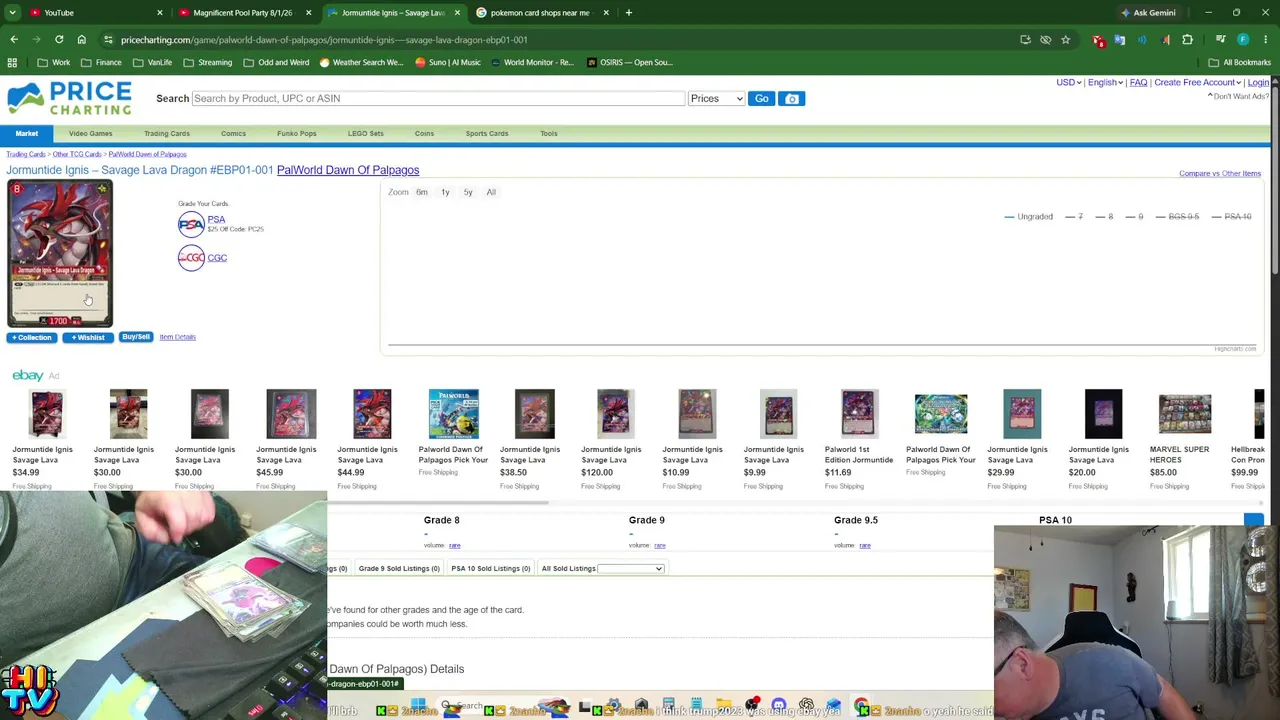Click the PriceCharting site logo
Screen dimensions: 1280x720
[69, 99]
